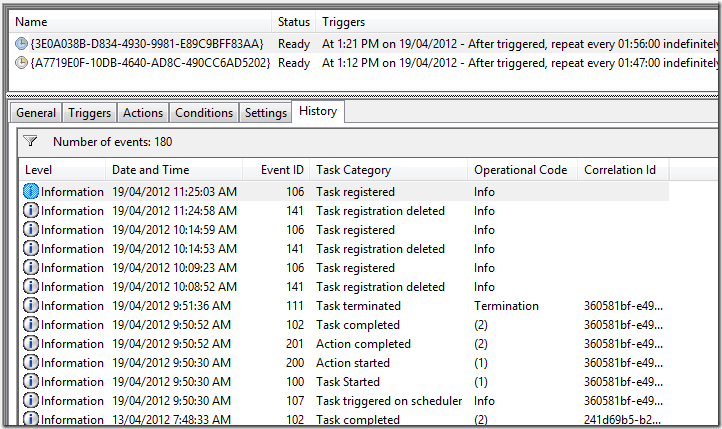
Task: Click info icon of 10:08:52 AM event
Action: pos(31,287)
